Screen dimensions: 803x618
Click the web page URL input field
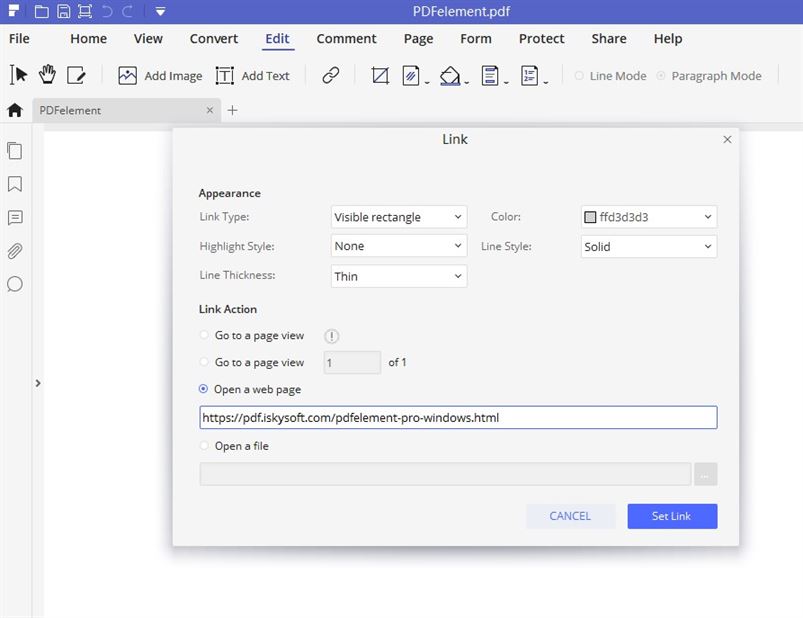[458, 417]
